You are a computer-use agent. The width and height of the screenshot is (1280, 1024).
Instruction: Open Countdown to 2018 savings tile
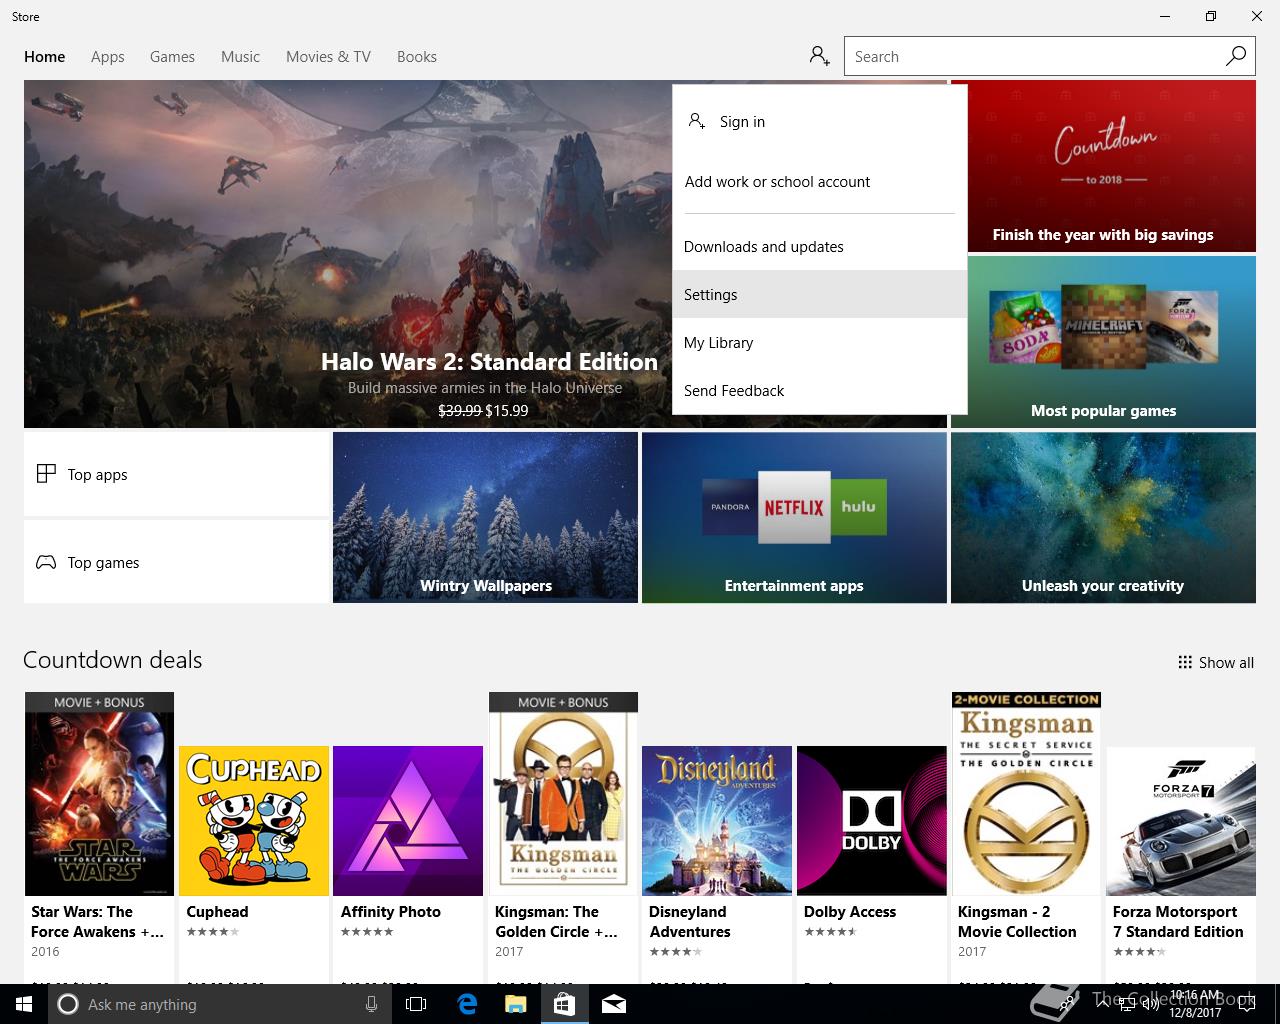tap(1103, 166)
